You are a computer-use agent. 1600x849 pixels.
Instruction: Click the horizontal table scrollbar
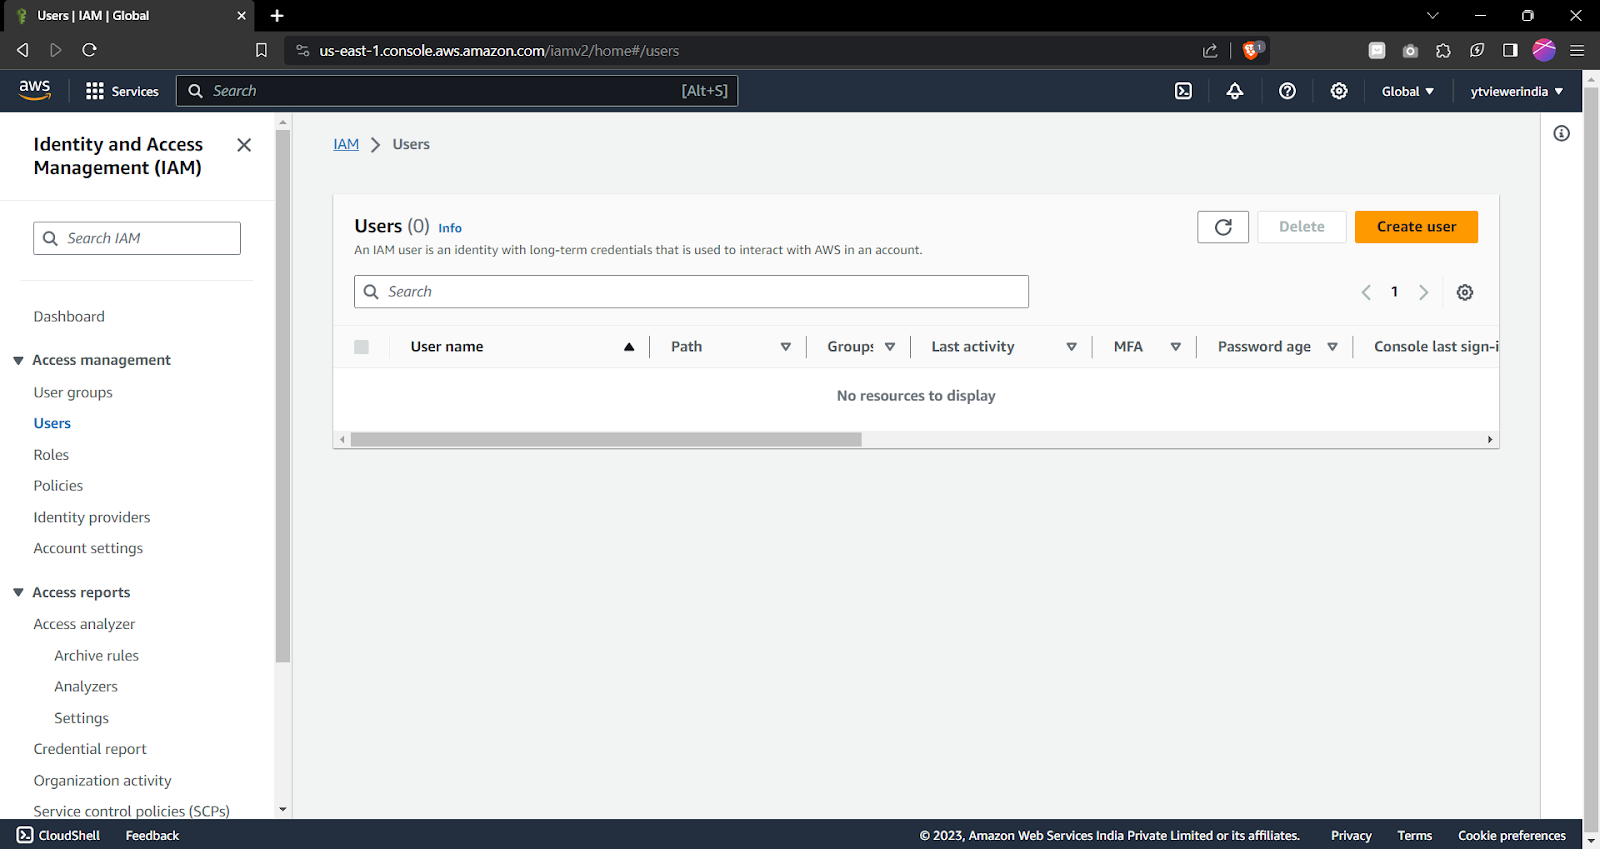pyautogui.click(x=606, y=440)
